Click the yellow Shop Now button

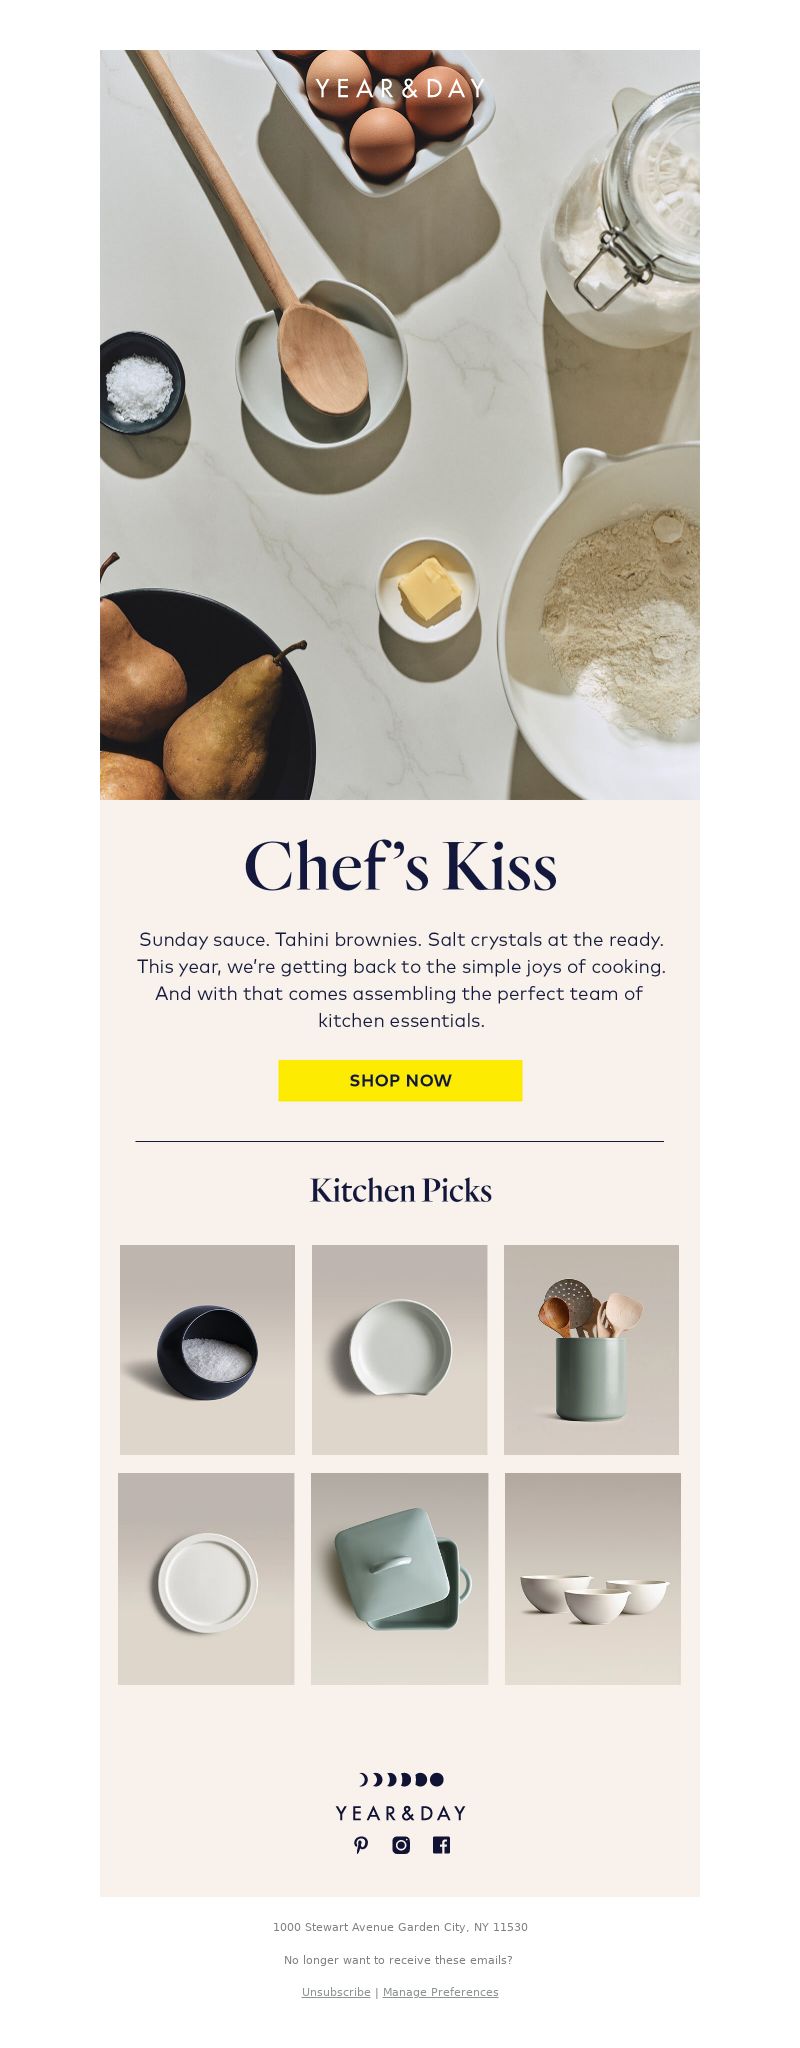400,1080
